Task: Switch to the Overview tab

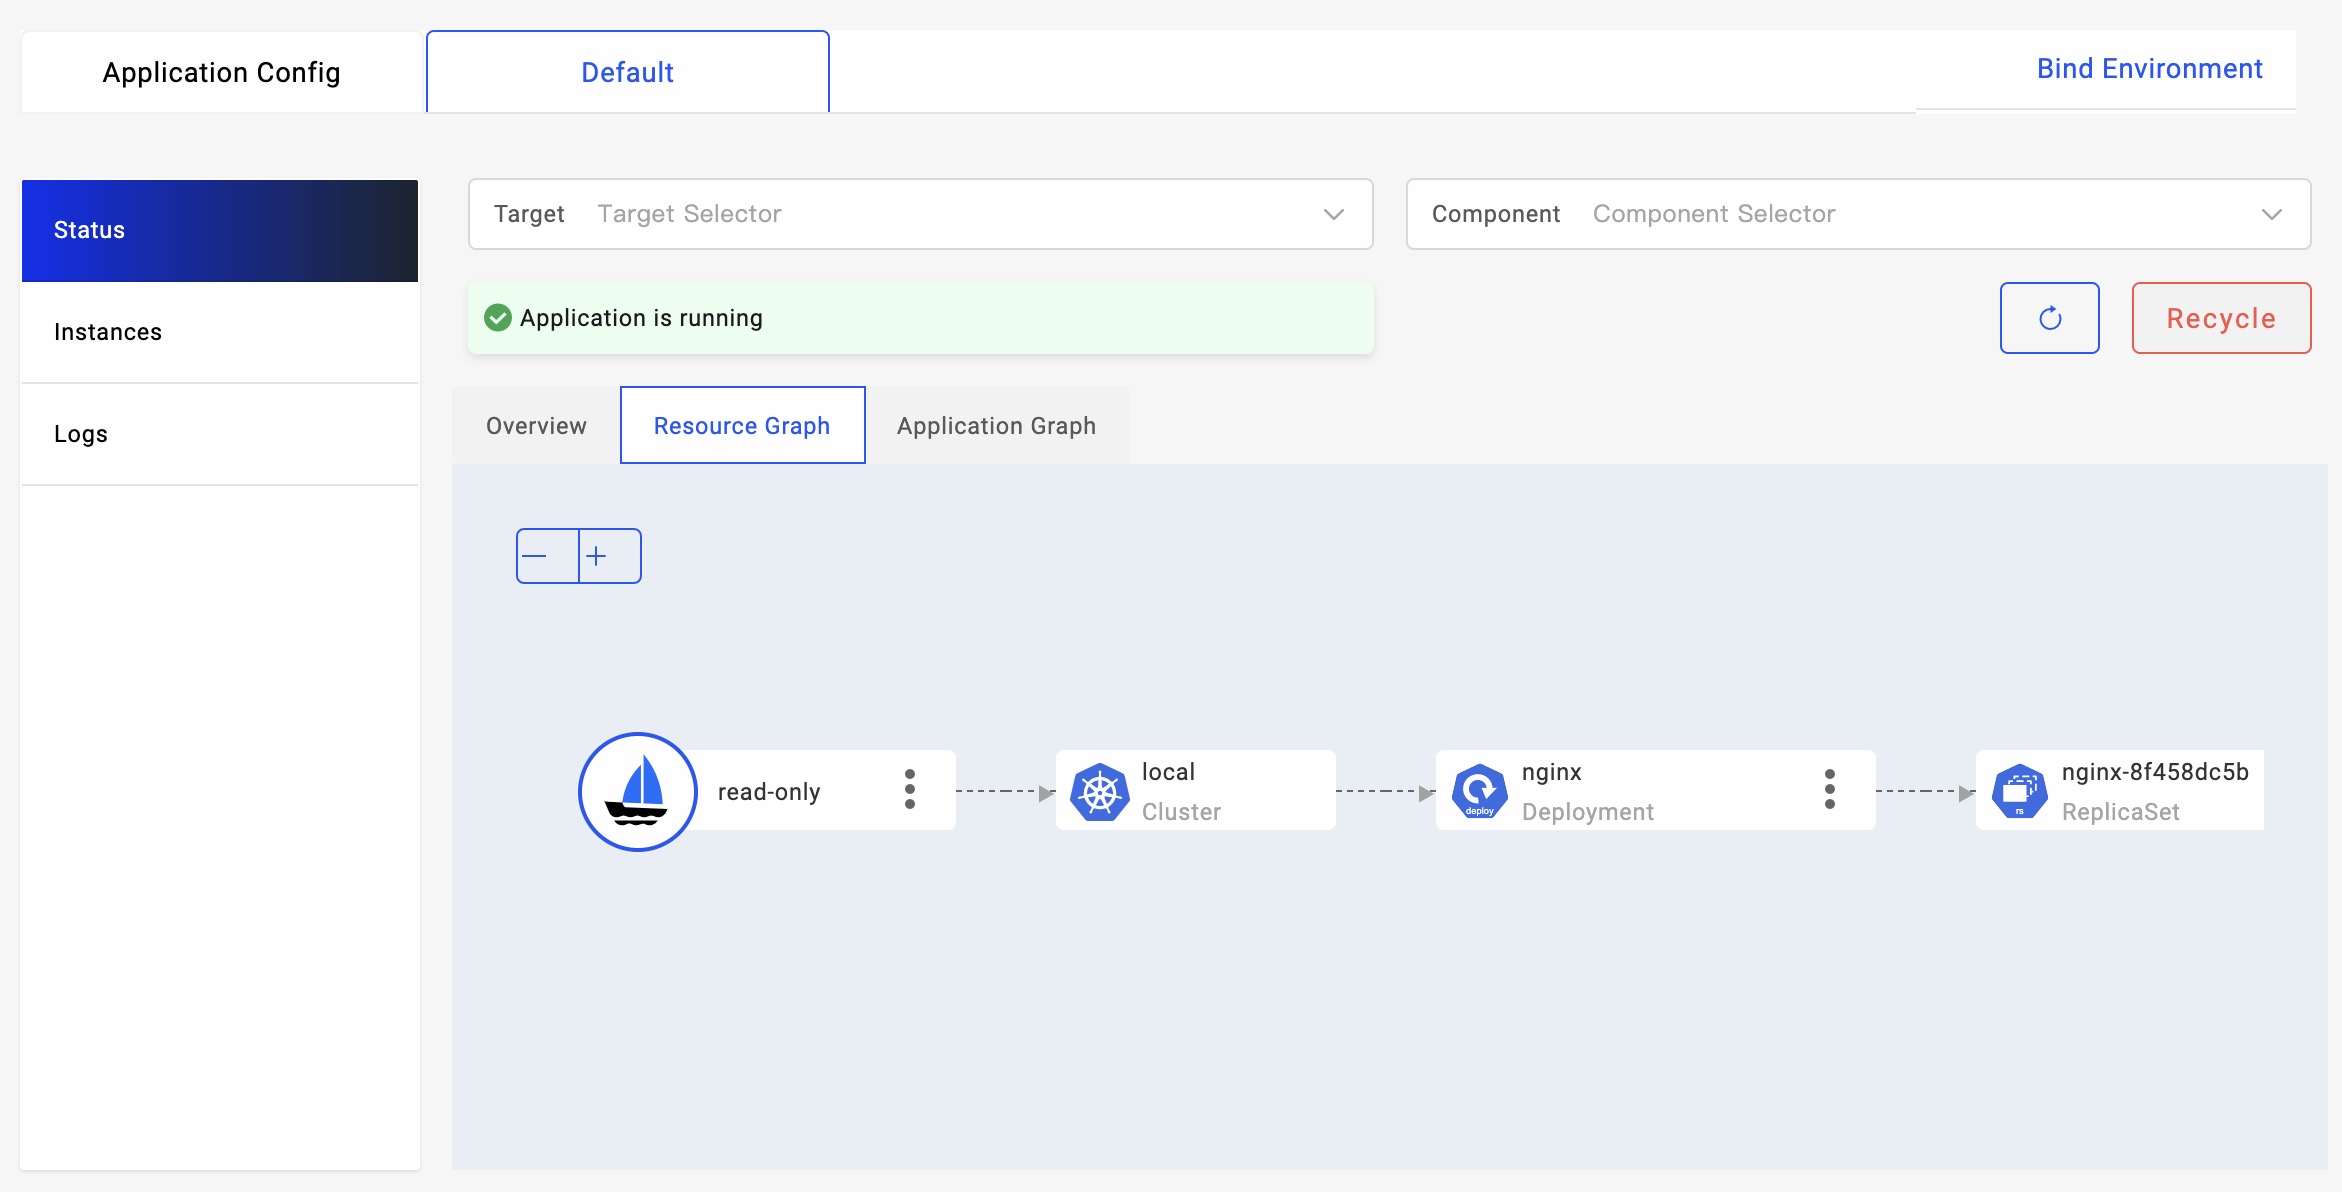Action: pos(536,424)
